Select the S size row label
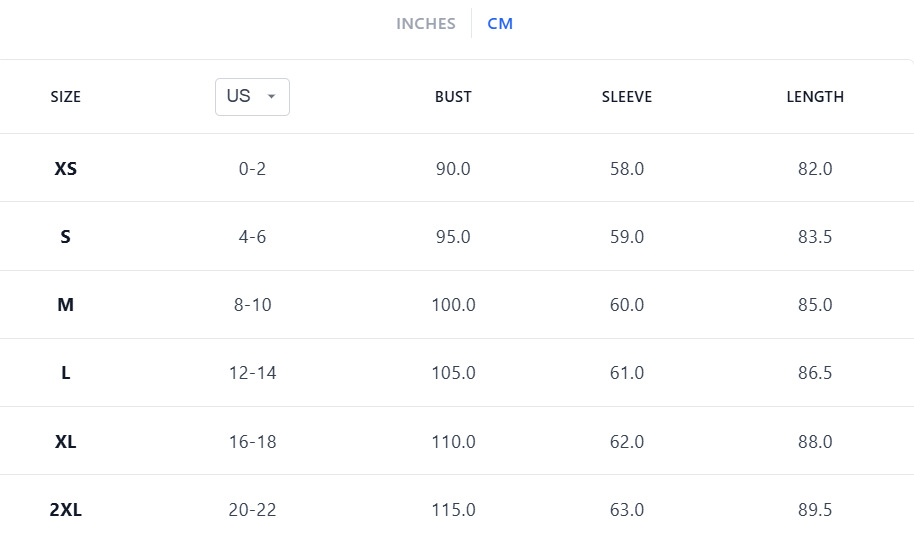 click(x=66, y=237)
